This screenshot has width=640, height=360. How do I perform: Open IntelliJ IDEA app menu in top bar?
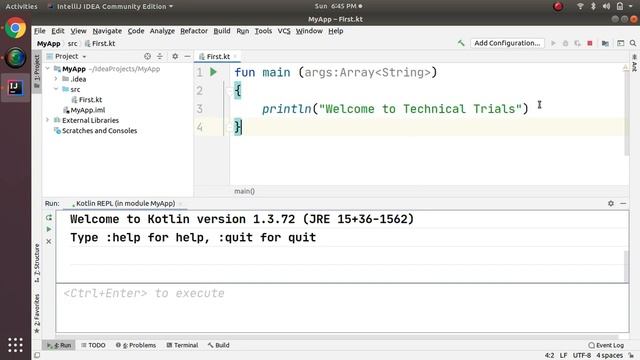[x=110, y=6]
